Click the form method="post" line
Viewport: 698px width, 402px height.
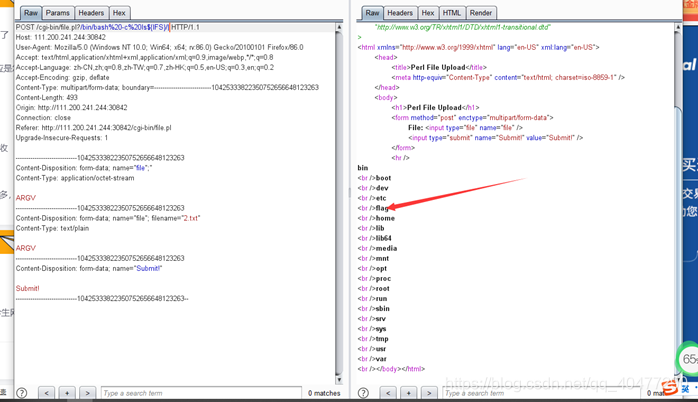coord(472,118)
